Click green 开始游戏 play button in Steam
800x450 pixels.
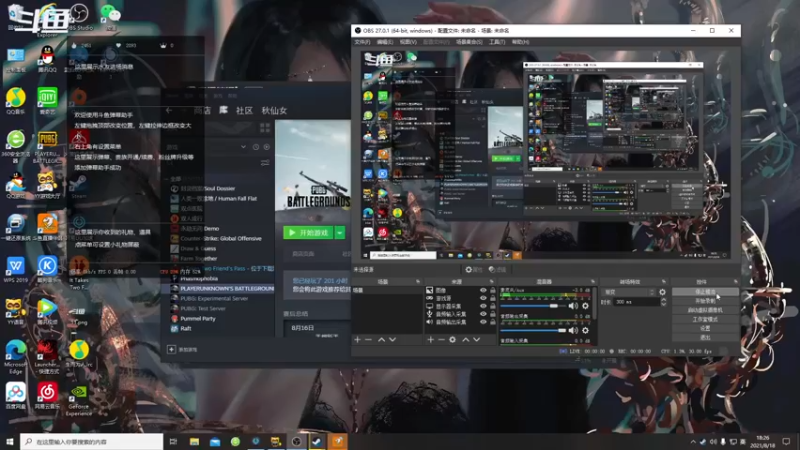(x=308, y=233)
